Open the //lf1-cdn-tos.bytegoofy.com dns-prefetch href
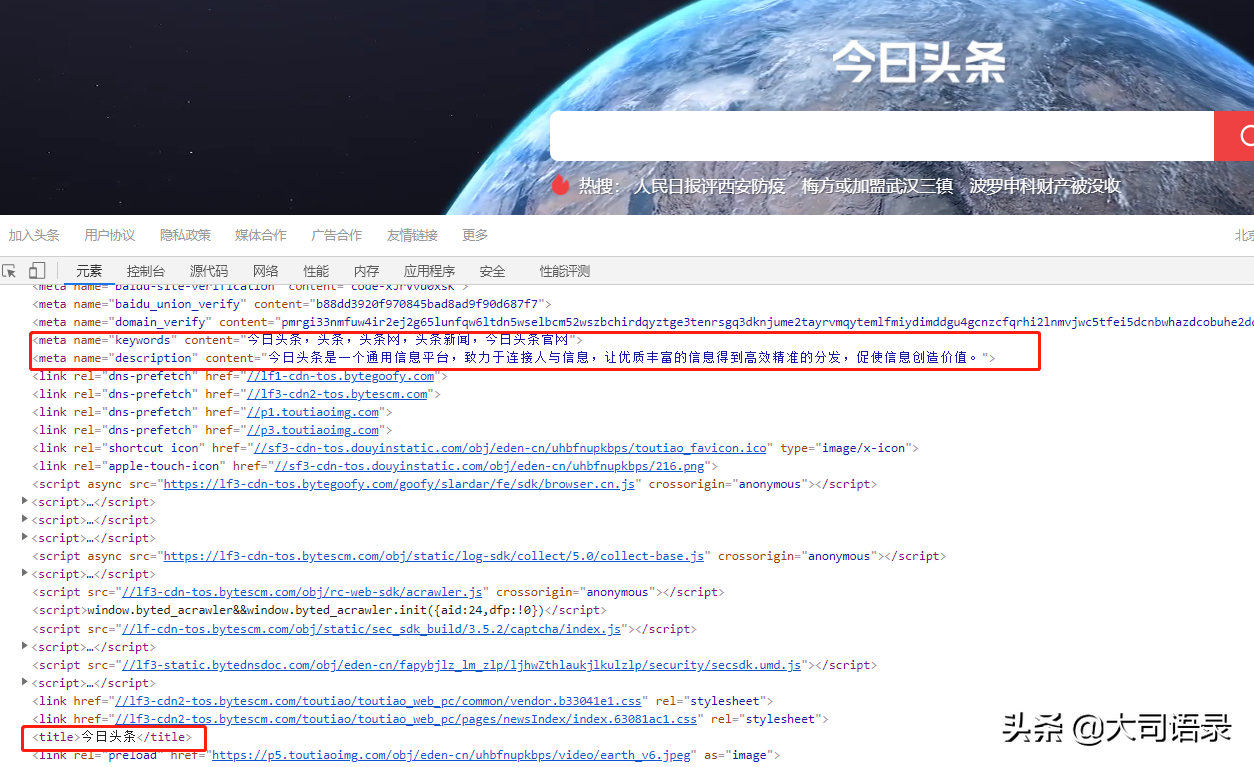 (x=341, y=376)
